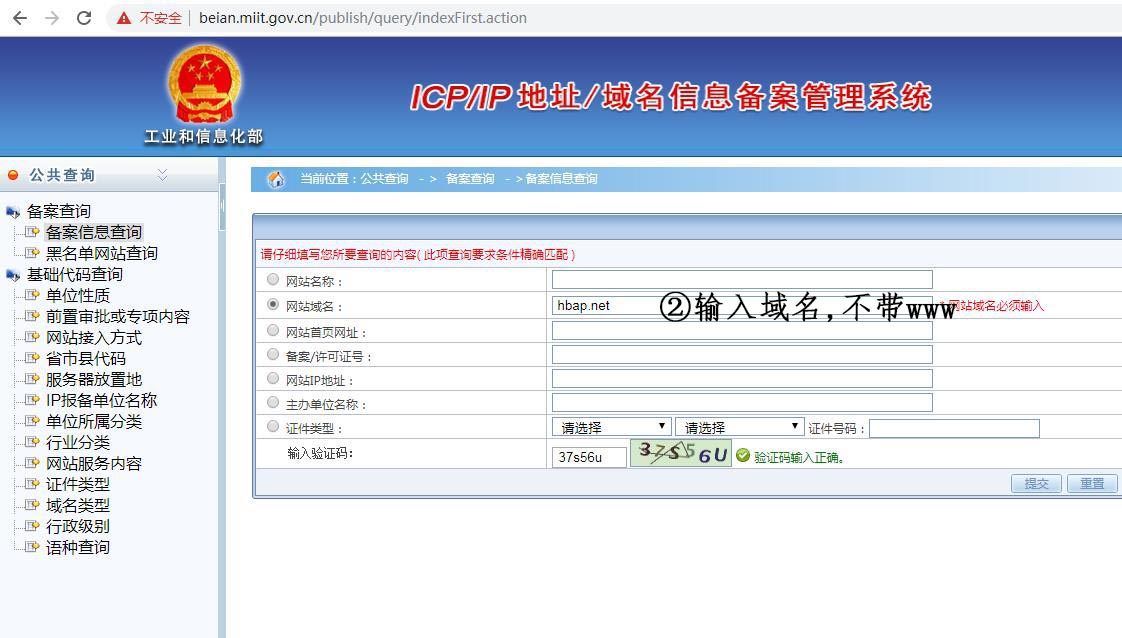Click the 提交 submit button
Image resolution: width=1122 pixels, height=638 pixels.
1036,484
